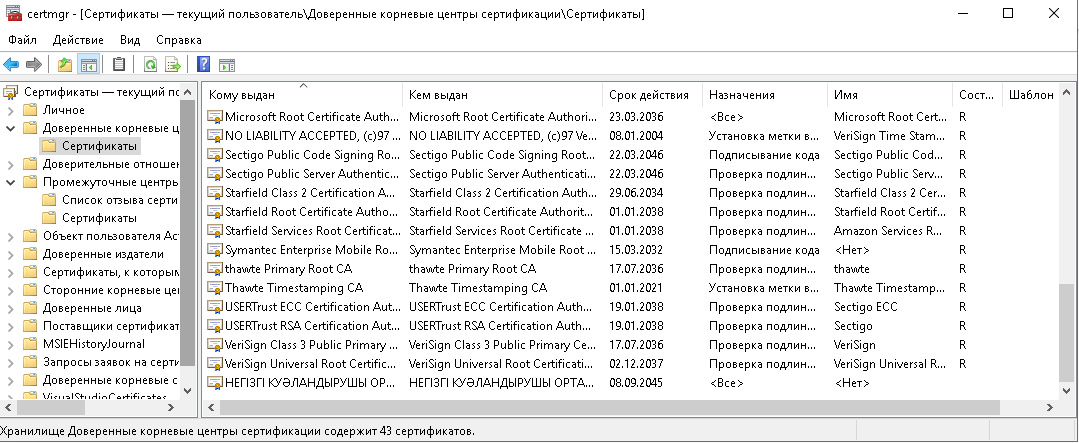The height and width of the screenshot is (443, 1079).
Task: Click the certificate list scroll up arrow
Action: click(1066, 90)
